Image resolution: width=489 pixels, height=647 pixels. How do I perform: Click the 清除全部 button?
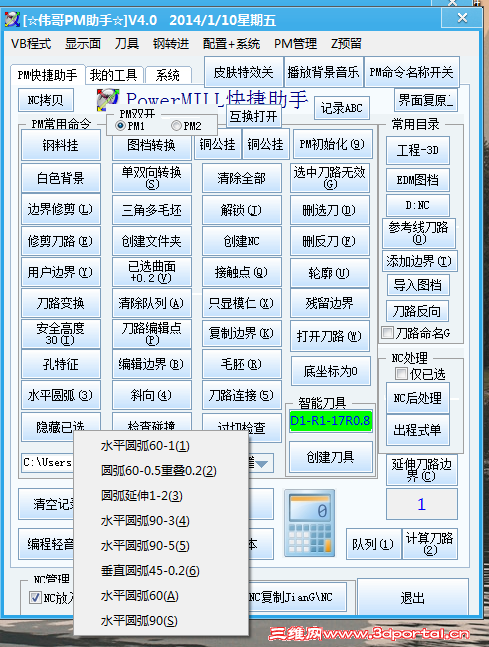(x=242, y=178)
